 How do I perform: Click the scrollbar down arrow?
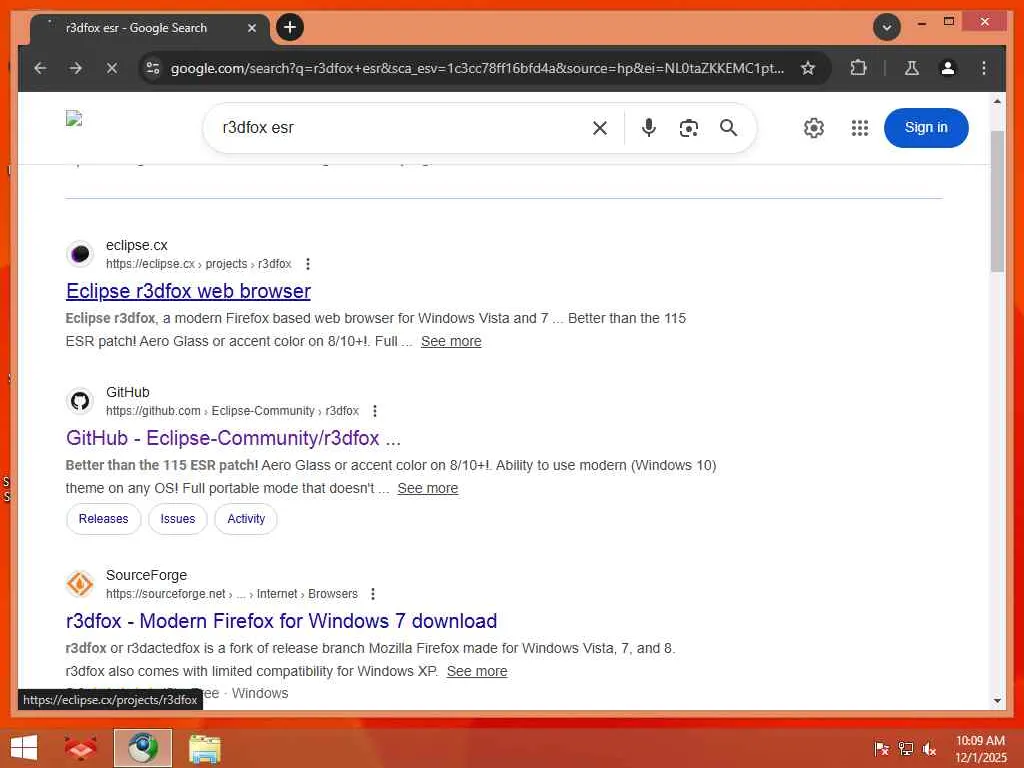[x=997, y=701]
